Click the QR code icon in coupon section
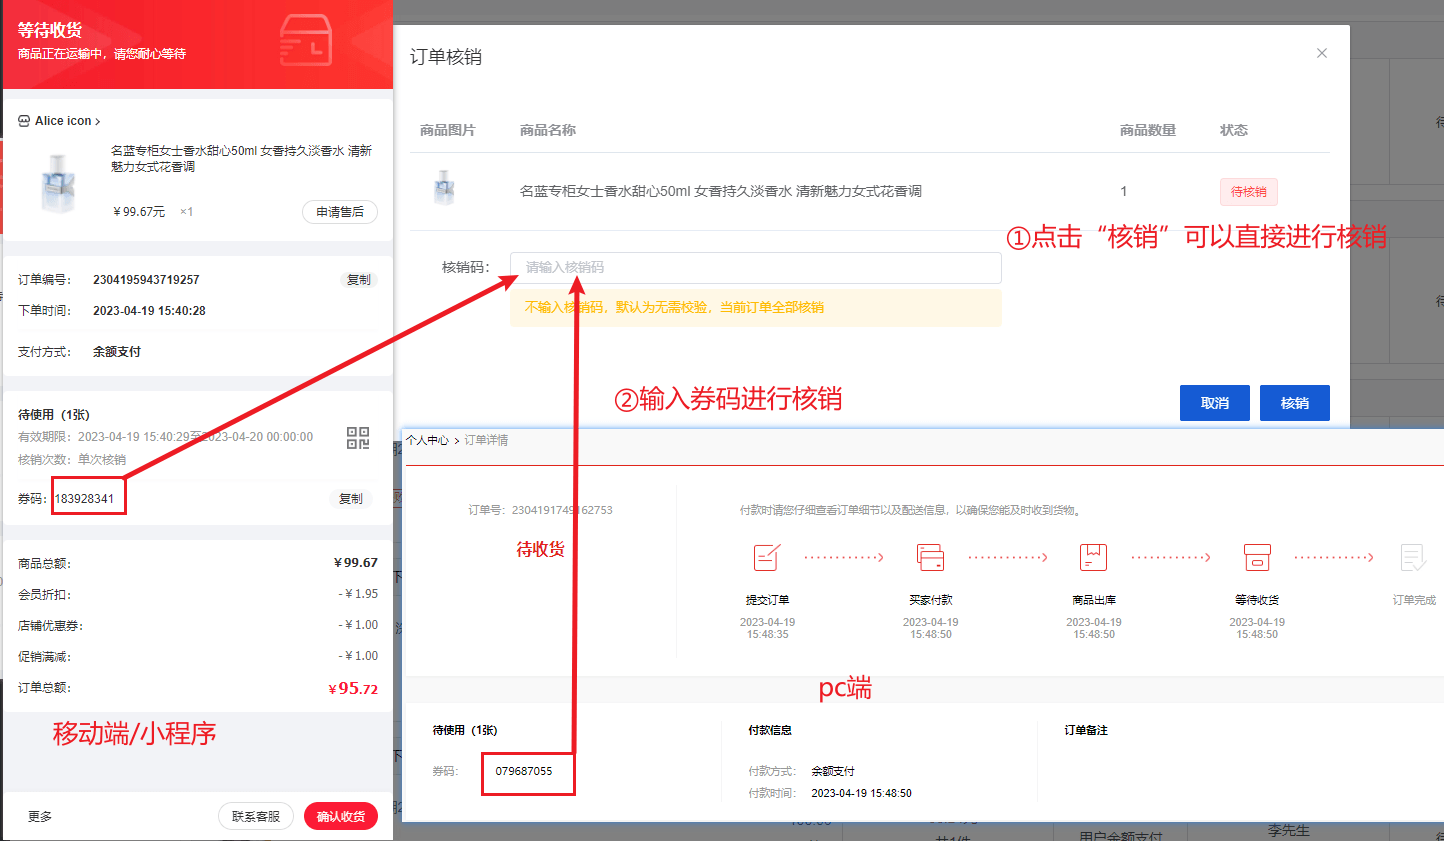The width and height of the screenshot is (1444, 841). (x=358, y=438)
